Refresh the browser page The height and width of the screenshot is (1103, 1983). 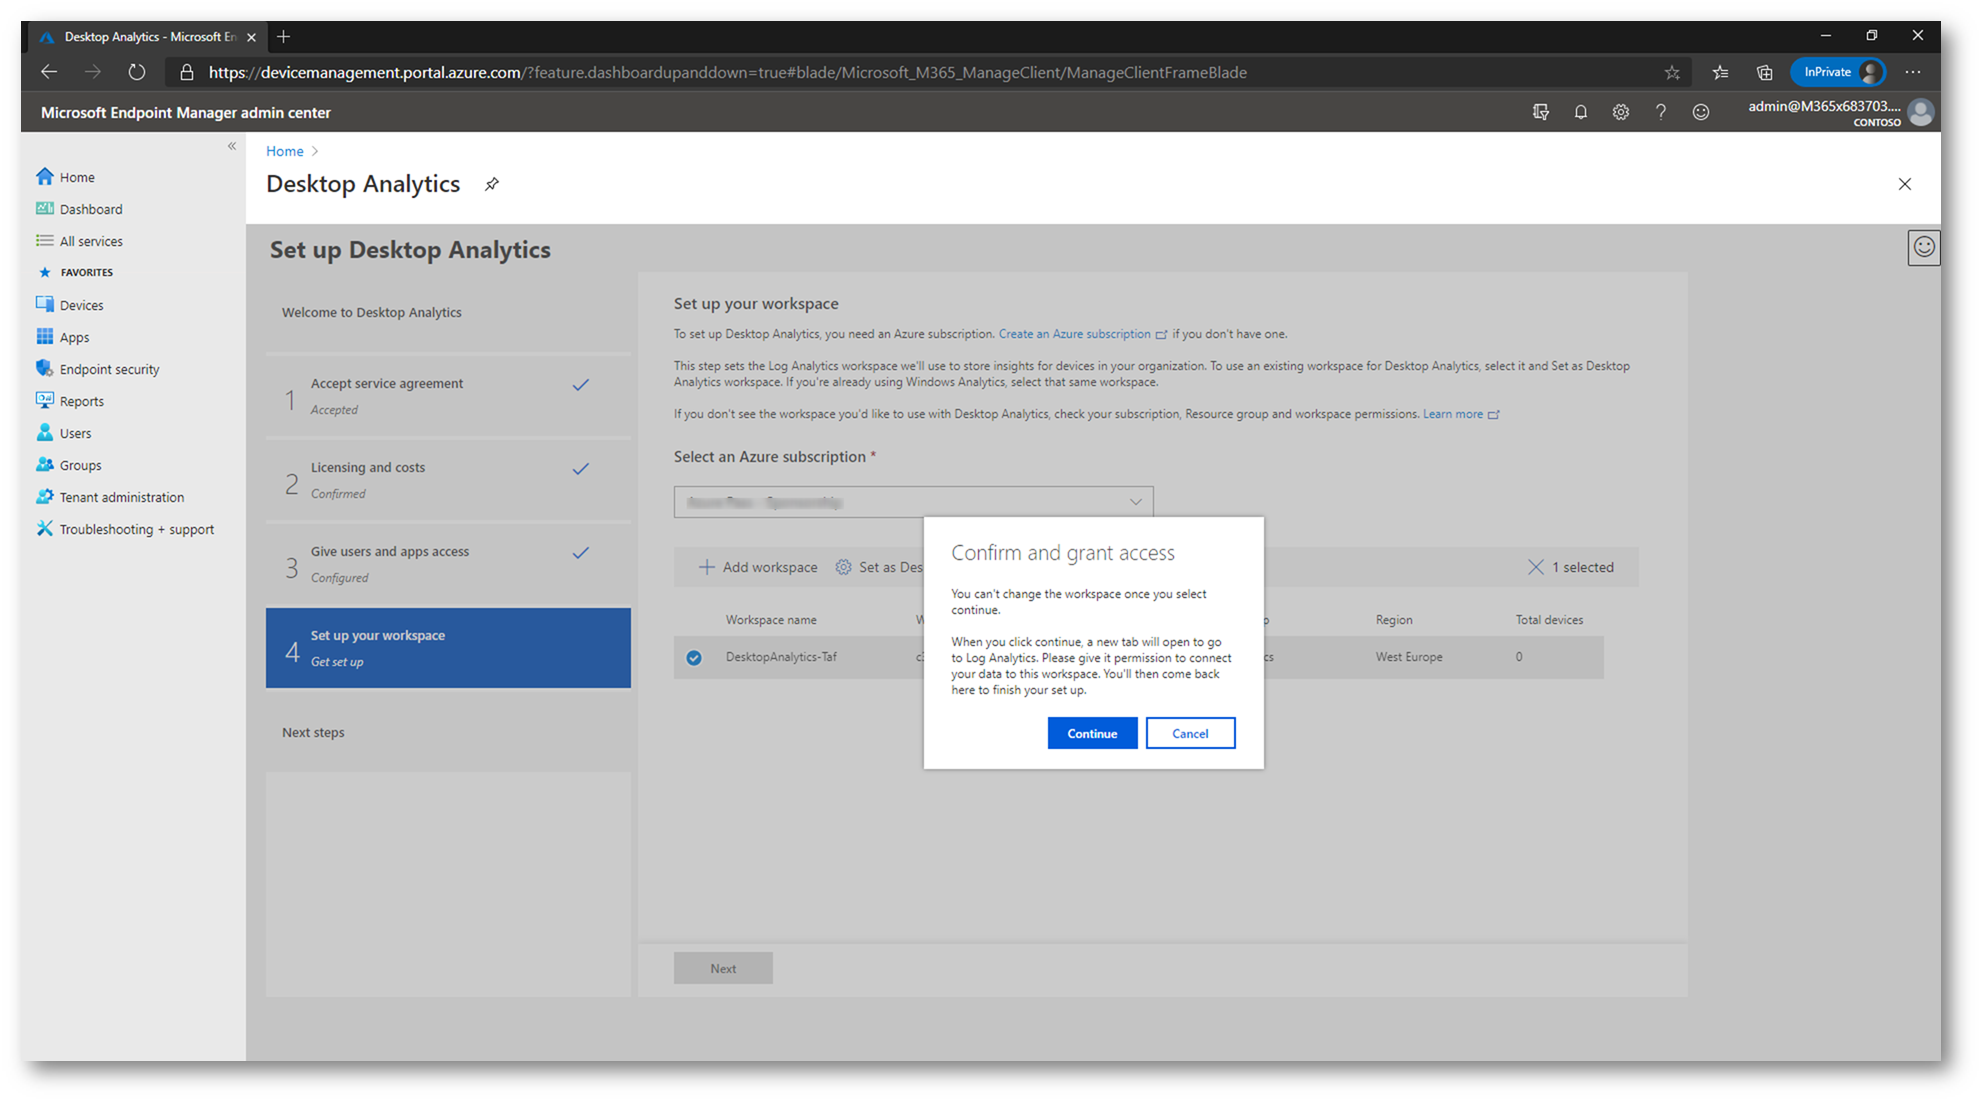136,72
